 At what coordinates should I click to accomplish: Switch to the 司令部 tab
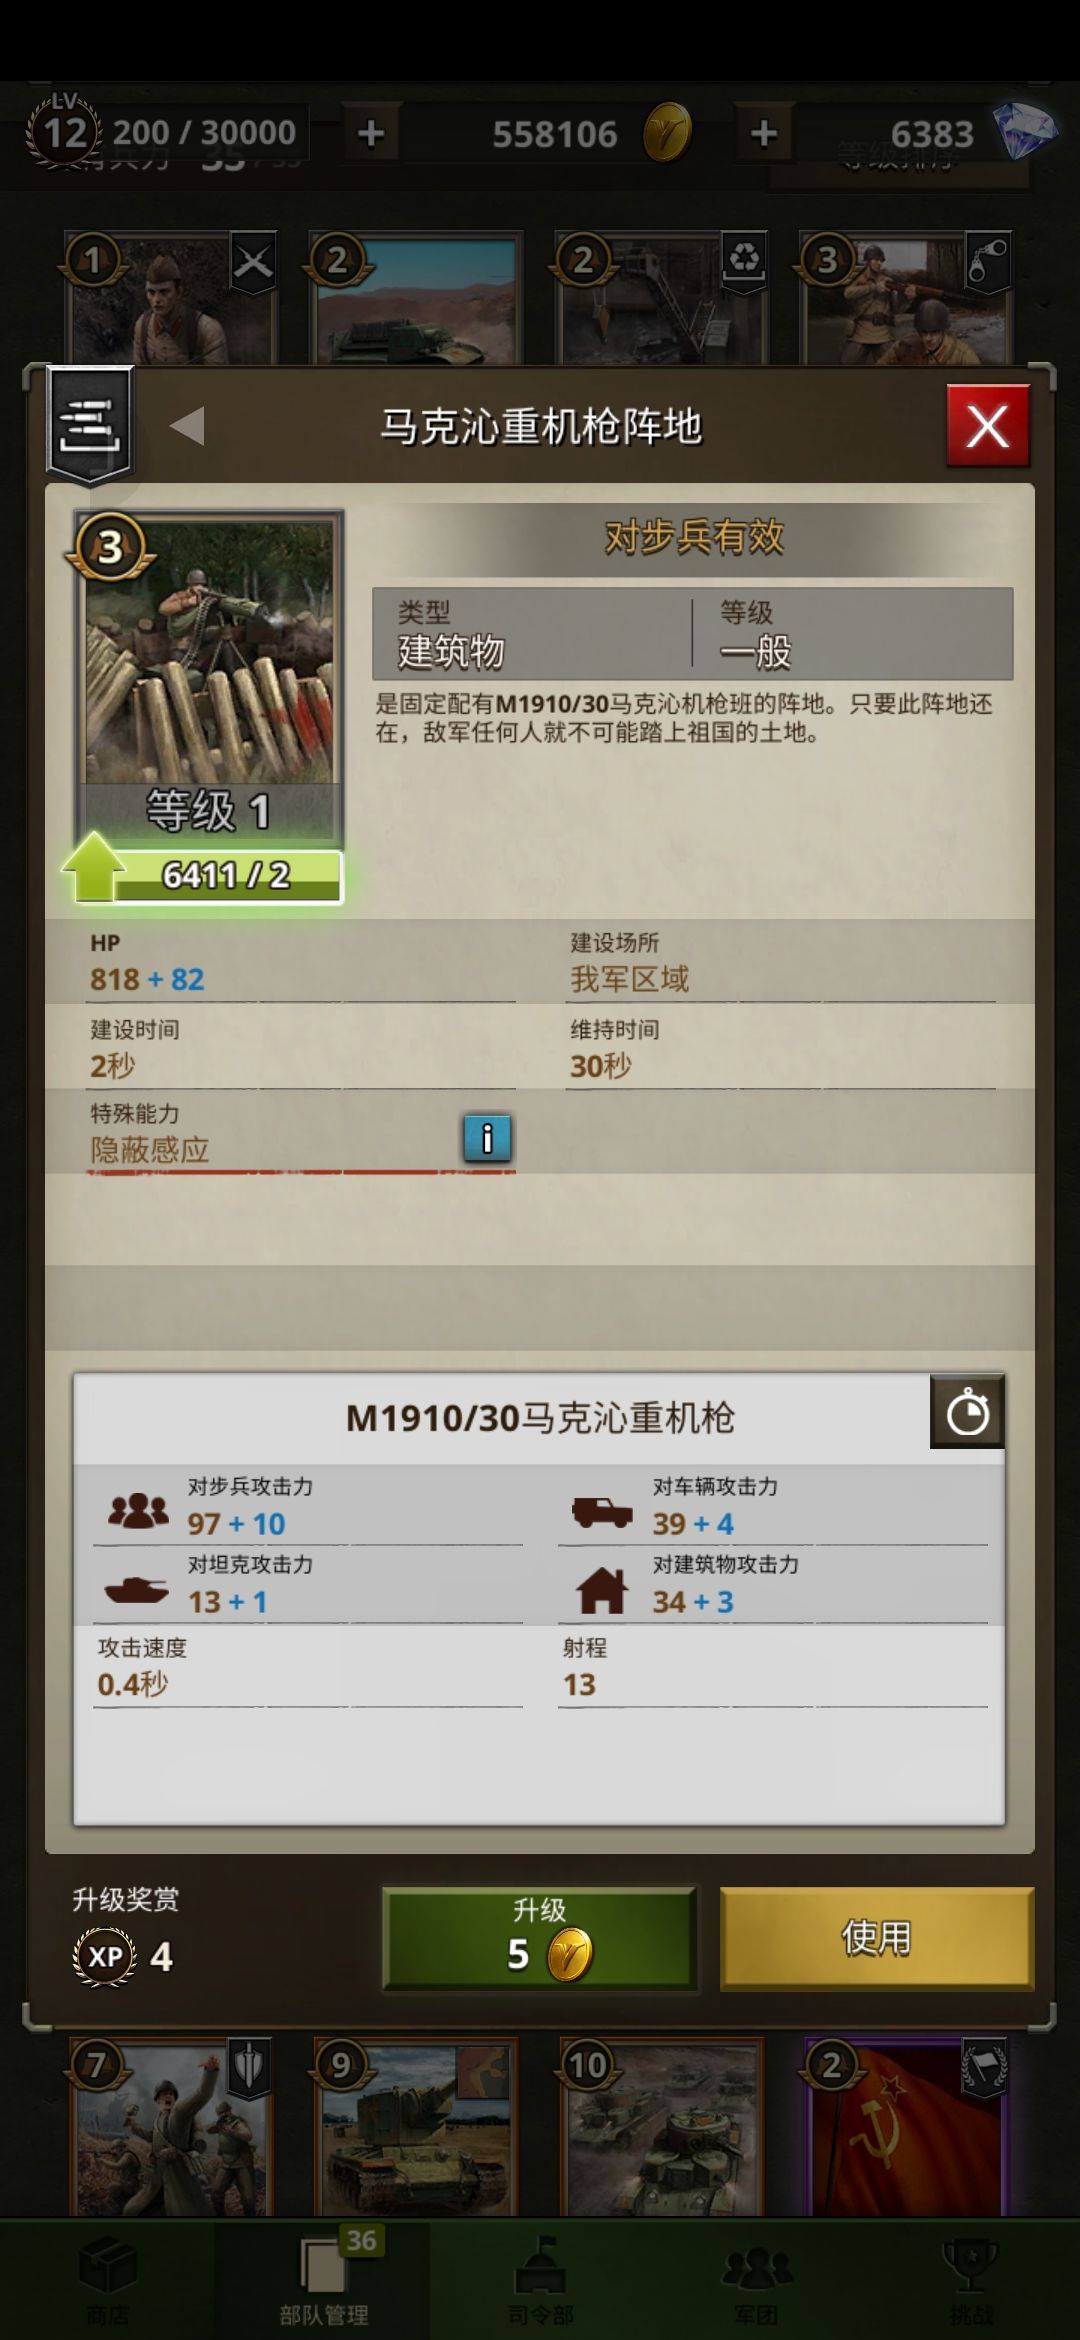click(x=540, y=2278)
